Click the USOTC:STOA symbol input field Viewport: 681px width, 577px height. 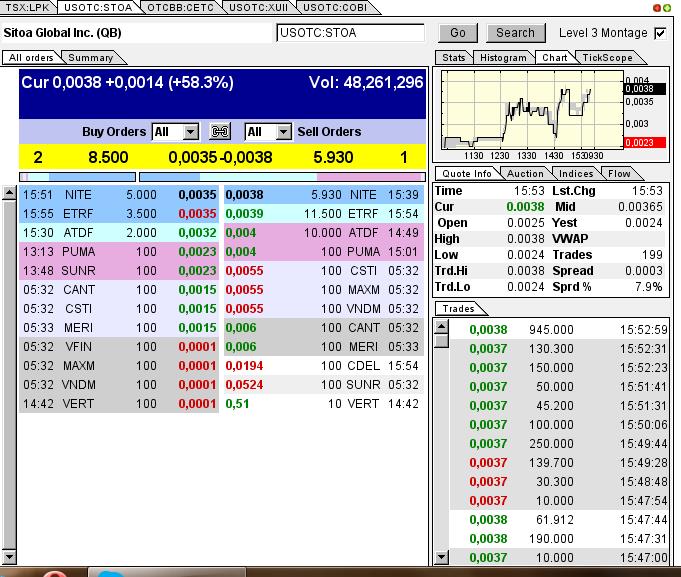coord(350,33)
